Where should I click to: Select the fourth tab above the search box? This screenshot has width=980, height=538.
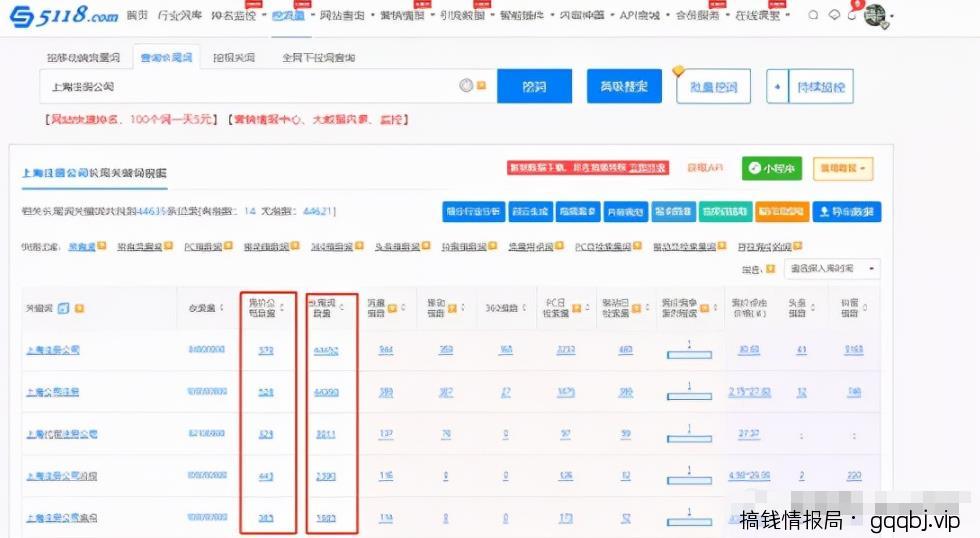point(318,57)
